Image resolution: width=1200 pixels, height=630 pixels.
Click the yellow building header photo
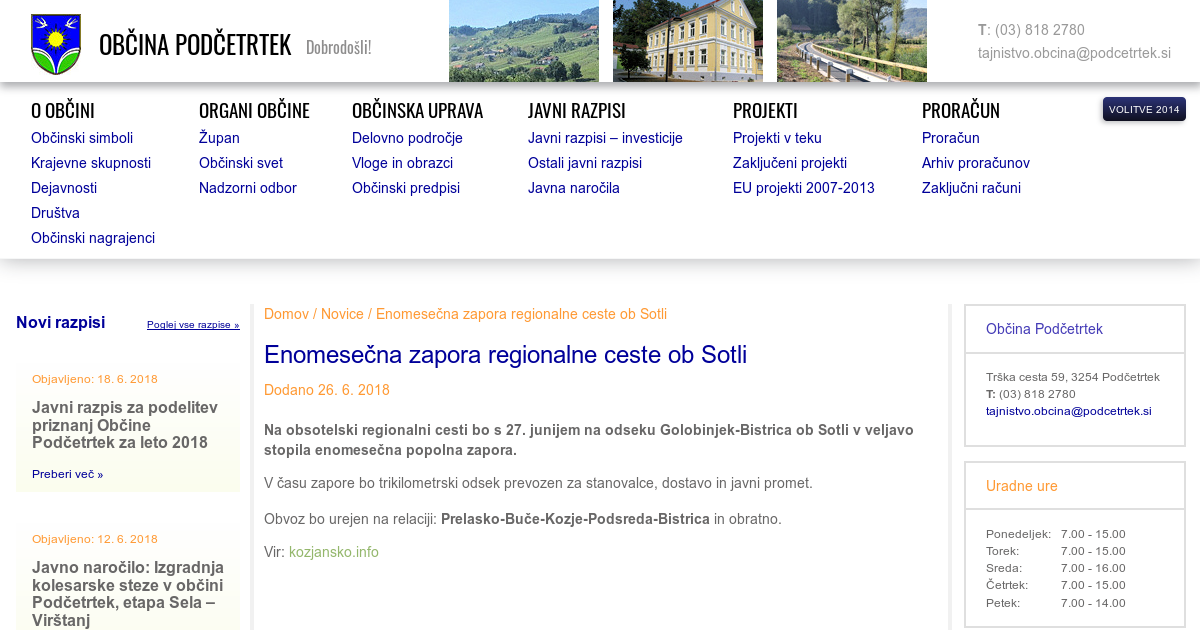coord(687,41)
